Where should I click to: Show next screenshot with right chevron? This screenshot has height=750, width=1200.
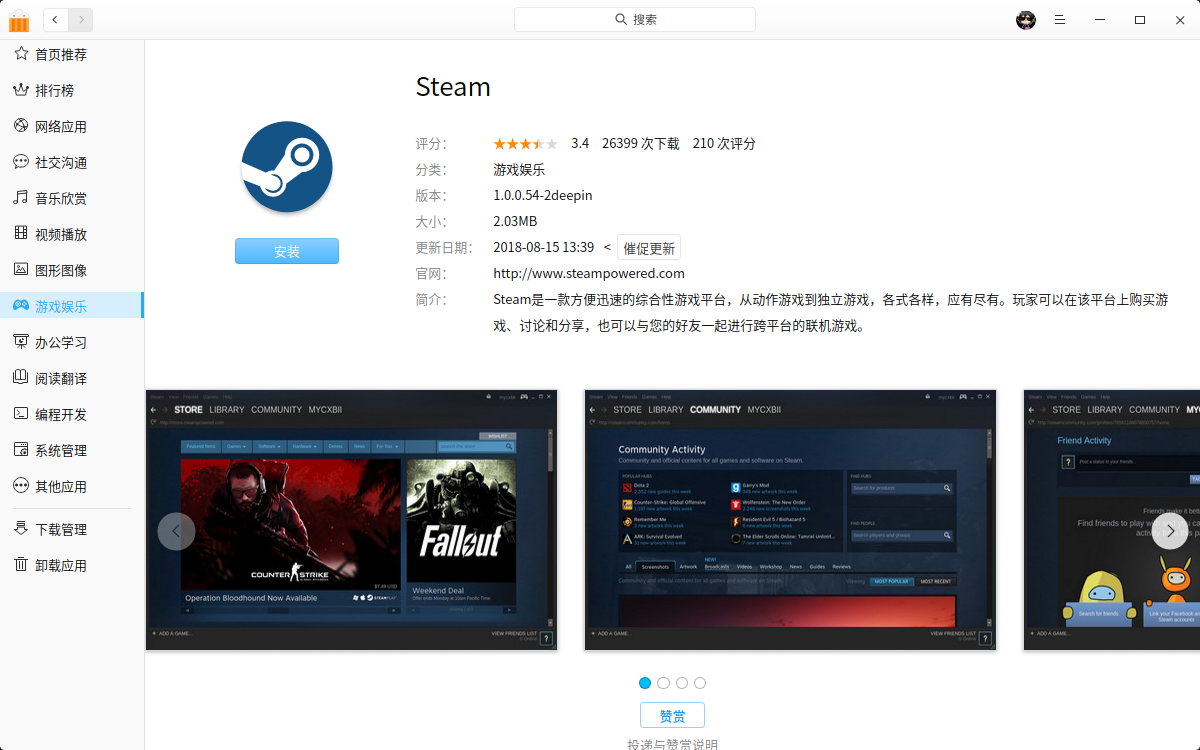pos(1170,531)
